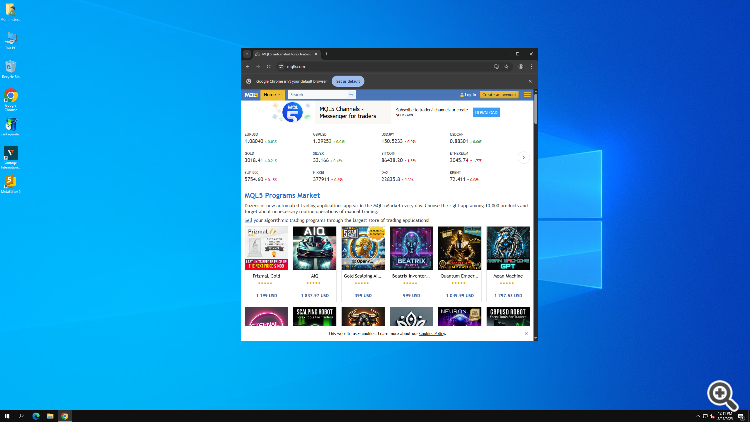Click the Sell link below market description
Screen dimensions: 750x422
point(248,221)
